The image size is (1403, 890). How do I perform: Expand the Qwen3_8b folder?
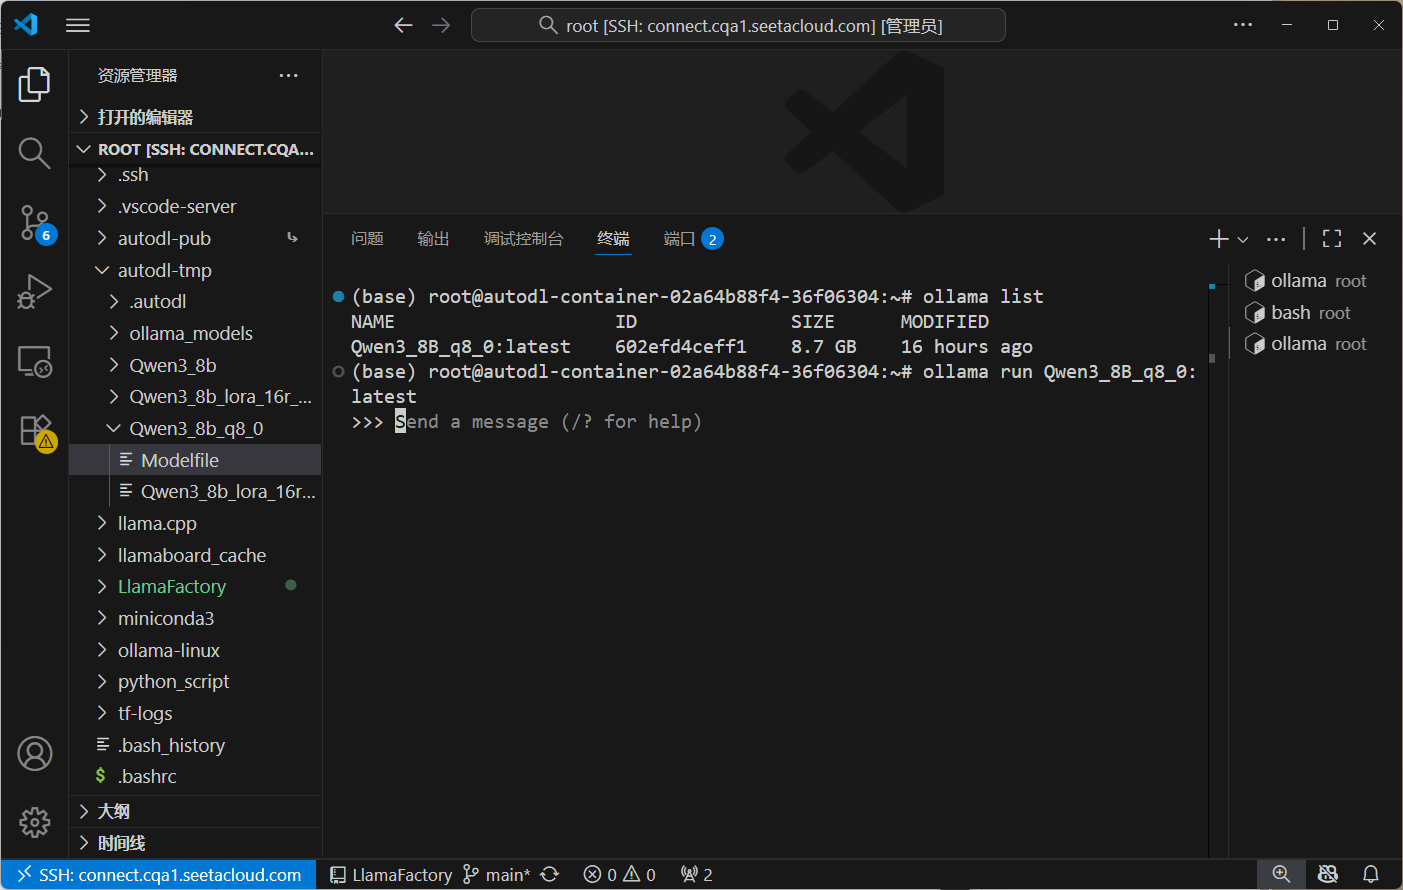coord(195,365)
